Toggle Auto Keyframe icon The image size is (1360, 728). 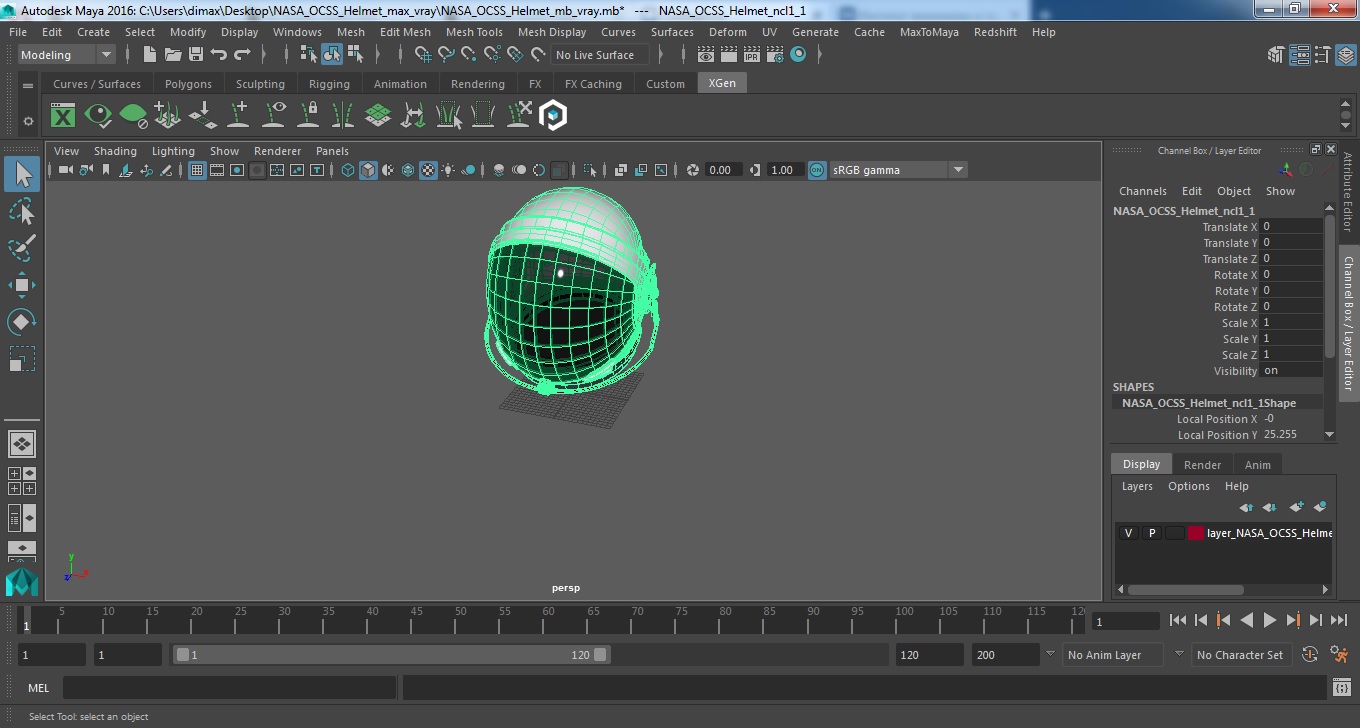pyautogui.click(x=1310, y=655)
